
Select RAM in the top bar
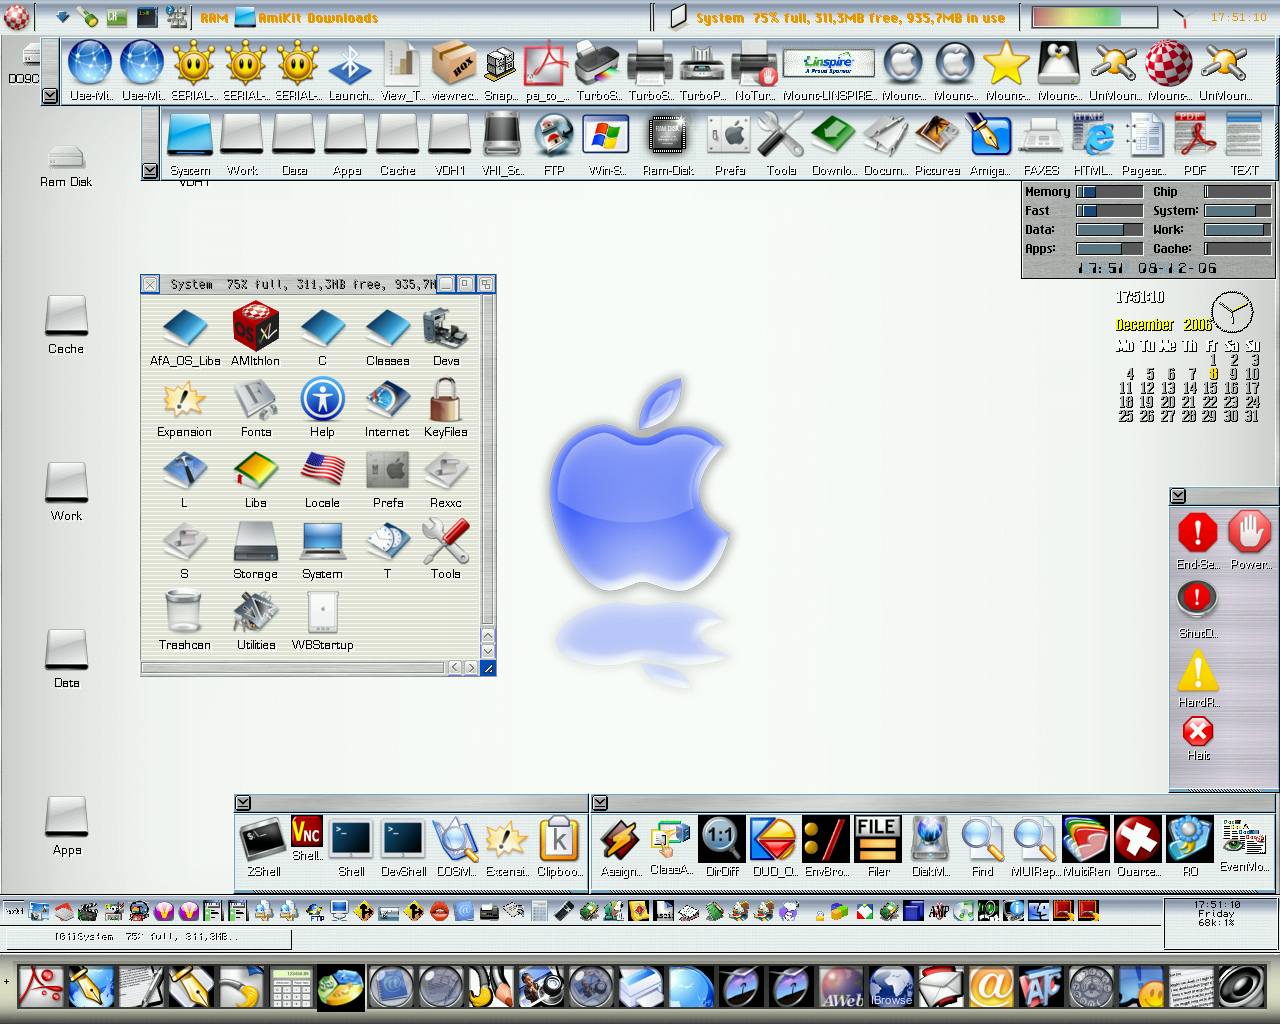pos(213,18)
